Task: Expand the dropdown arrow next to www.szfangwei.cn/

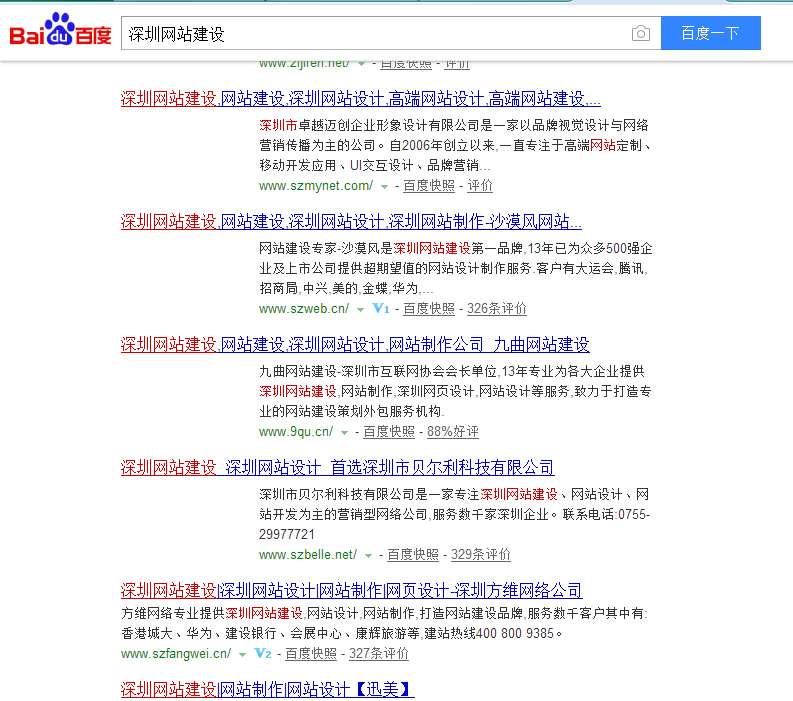Action: coord(242,654)
